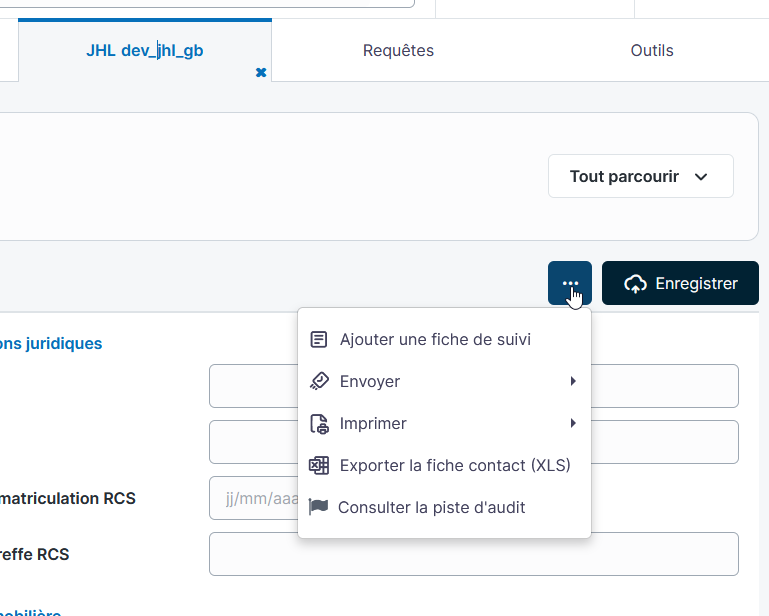Expand the Imprimer submenu arrow
This screenshot has width=769, height=616.
tap(573, 423)
